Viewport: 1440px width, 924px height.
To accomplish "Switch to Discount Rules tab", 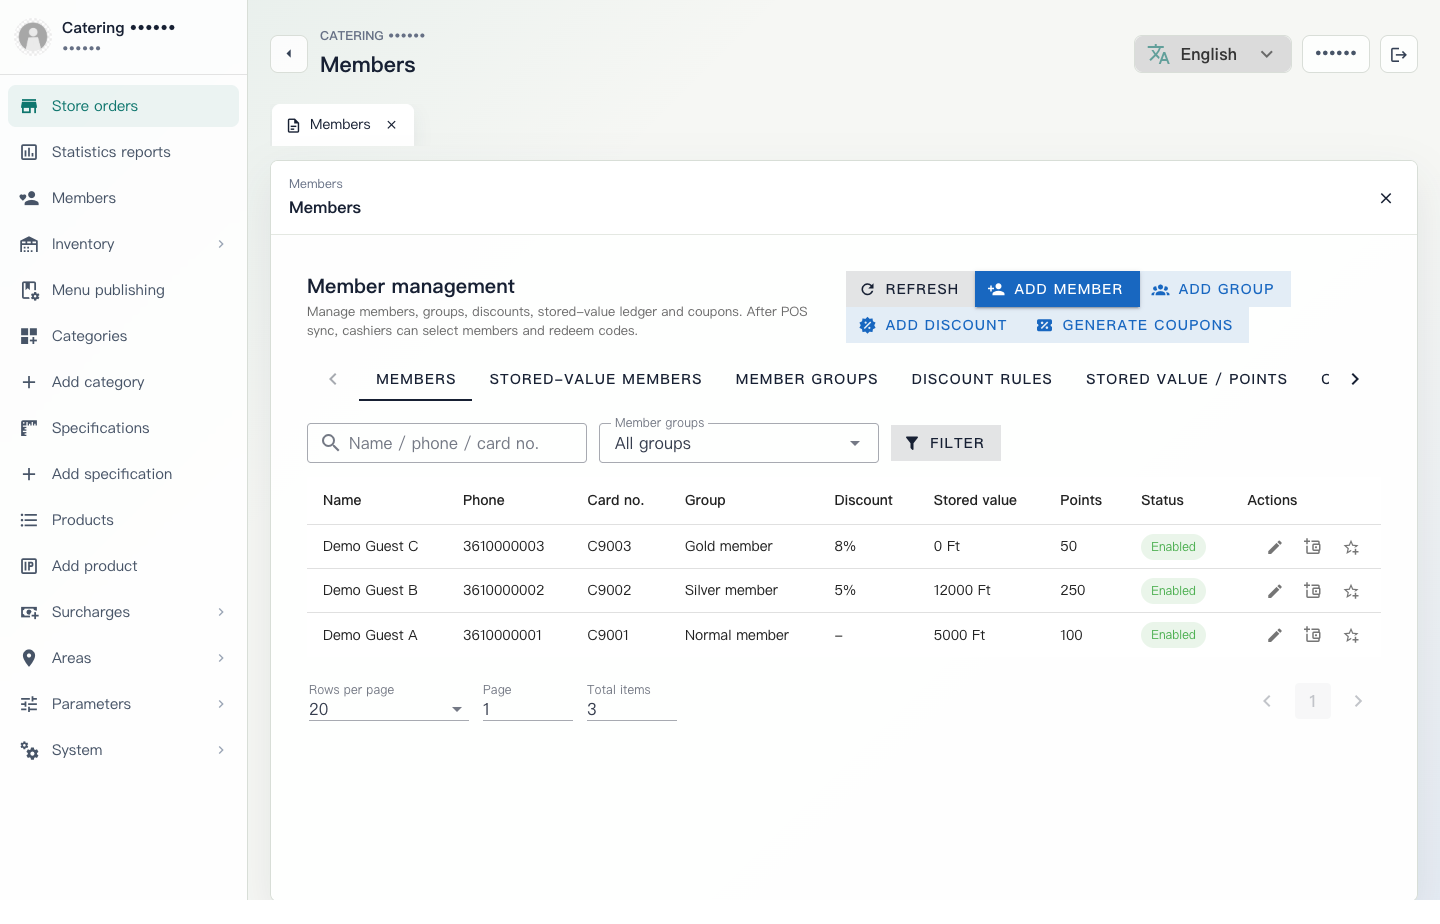I will [x=982, y=379].
